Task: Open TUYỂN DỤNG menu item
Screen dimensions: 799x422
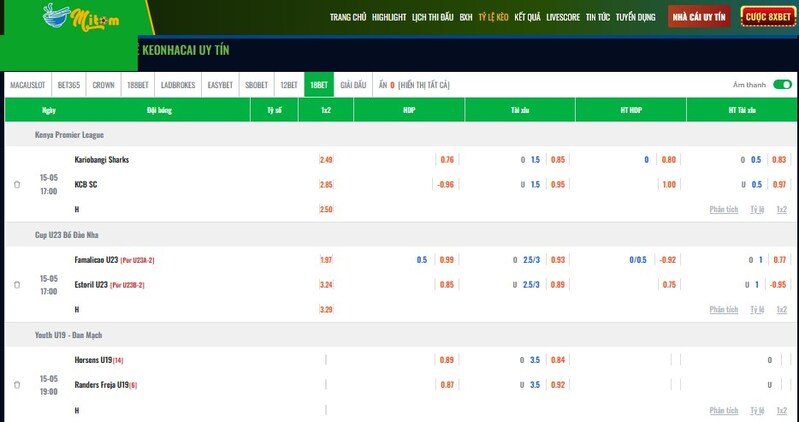Action: tap(635, 17)
